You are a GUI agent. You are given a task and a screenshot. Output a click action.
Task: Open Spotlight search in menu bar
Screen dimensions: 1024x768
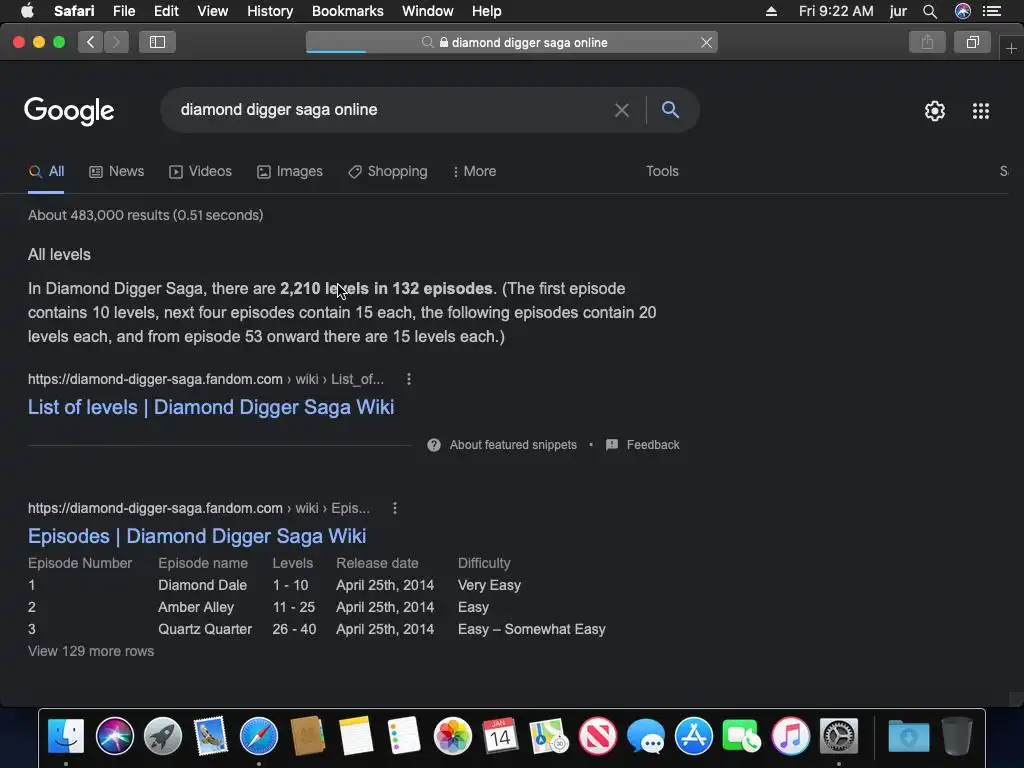coord(930,11)
